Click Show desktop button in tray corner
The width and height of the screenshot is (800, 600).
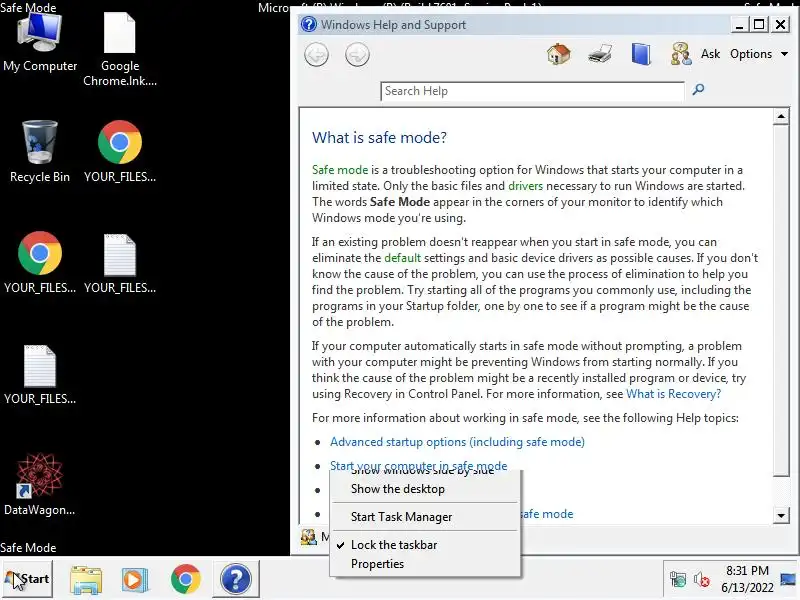pyautogui.click(x=788, y=579)
